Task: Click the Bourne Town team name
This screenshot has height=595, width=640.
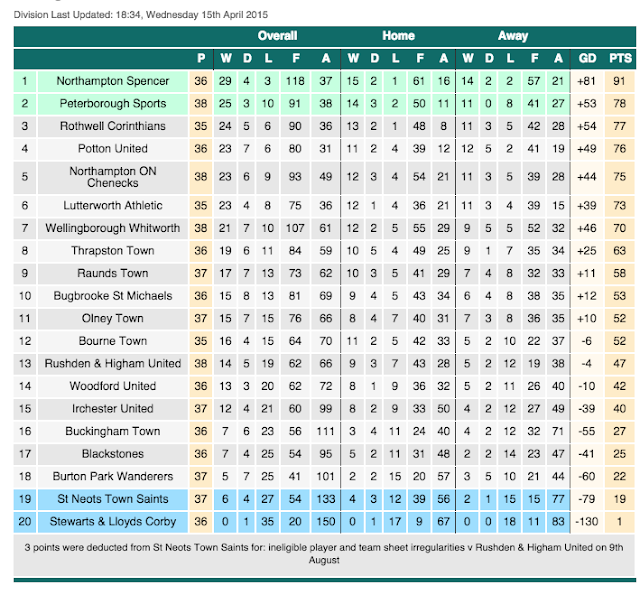Action: 113,341
